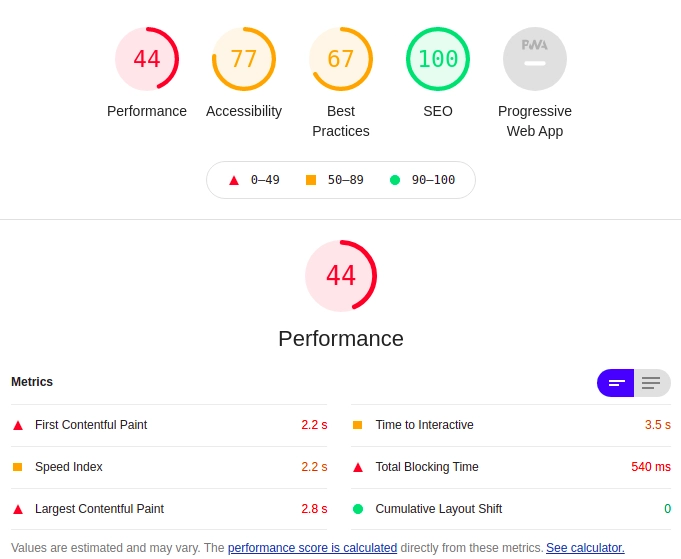
Task: Open the 'performance score is calculated' link
Action: click(312, 548)
